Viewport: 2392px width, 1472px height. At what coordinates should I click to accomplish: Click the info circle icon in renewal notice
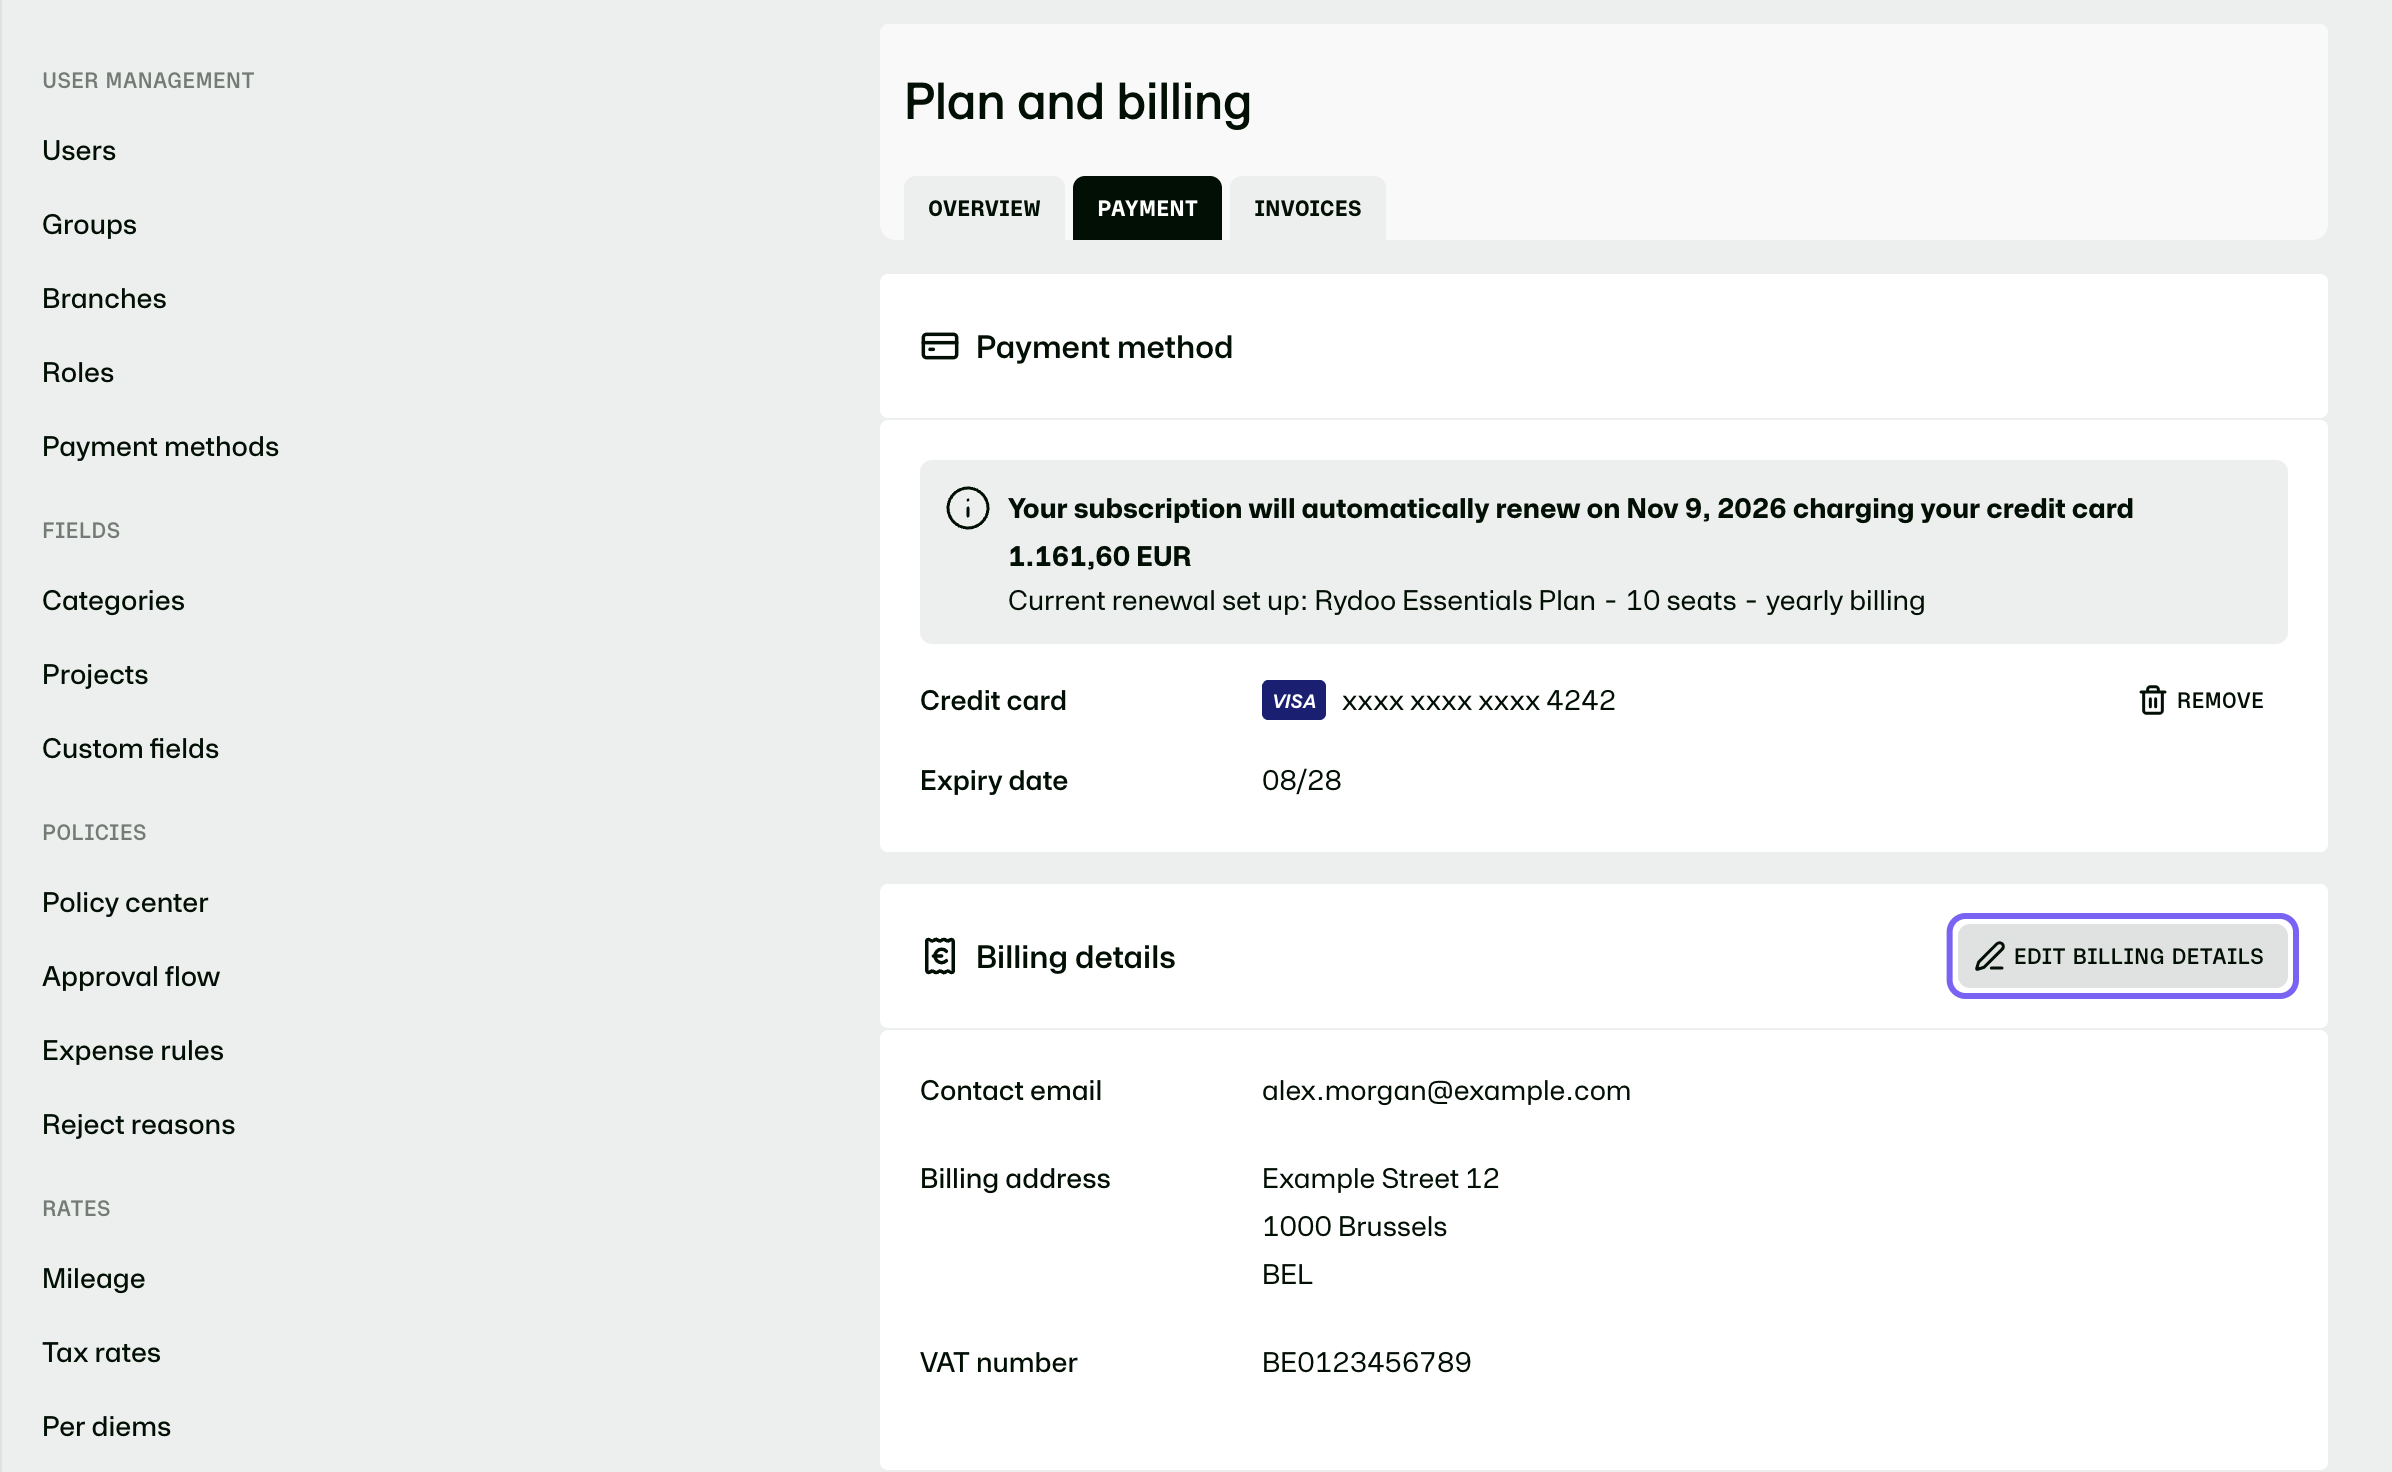click(x=967, y=508)
